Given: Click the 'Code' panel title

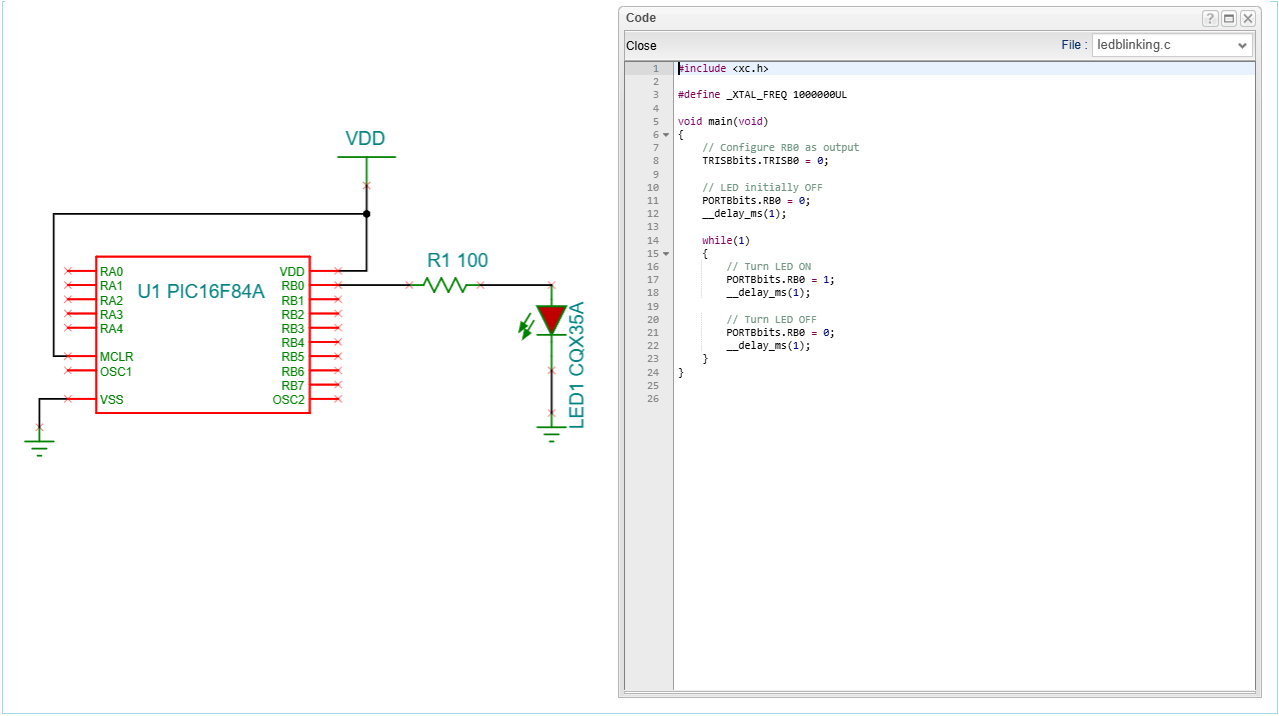Looking at the screenshot, I should [641, 18].
